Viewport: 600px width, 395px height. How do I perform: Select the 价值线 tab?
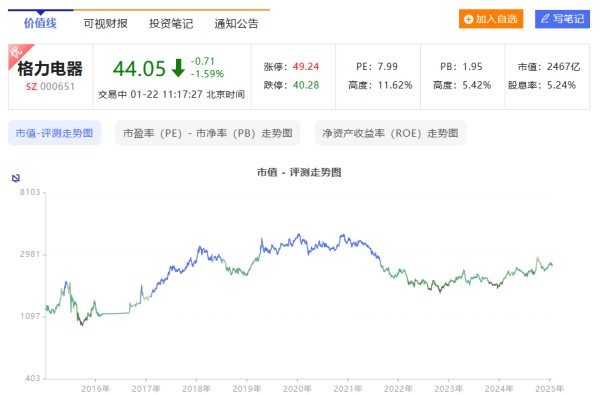coord(40,23)
